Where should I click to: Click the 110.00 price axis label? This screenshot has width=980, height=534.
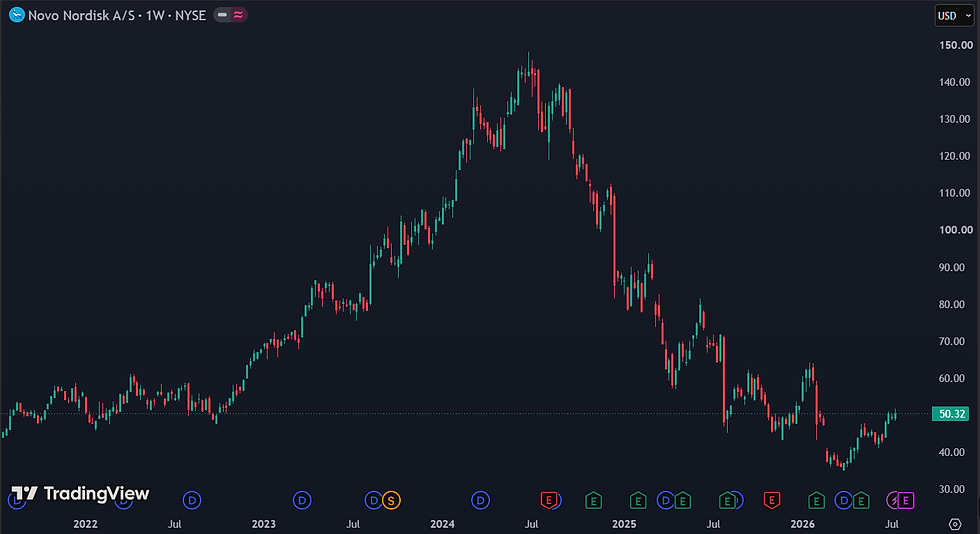coord(954,193)
